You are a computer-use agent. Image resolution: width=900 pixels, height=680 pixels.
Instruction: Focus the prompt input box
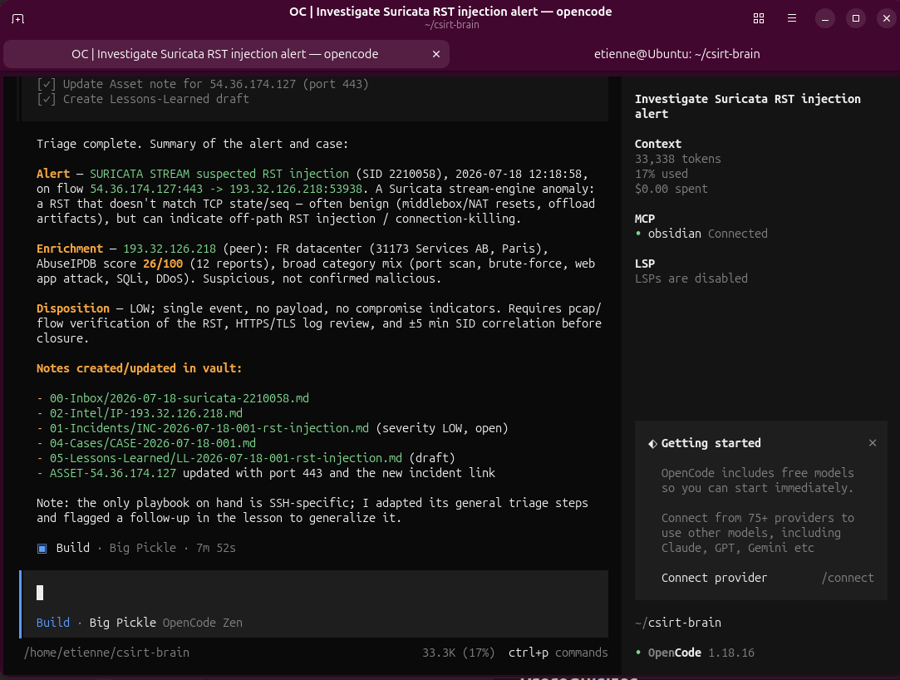[315, 593]
